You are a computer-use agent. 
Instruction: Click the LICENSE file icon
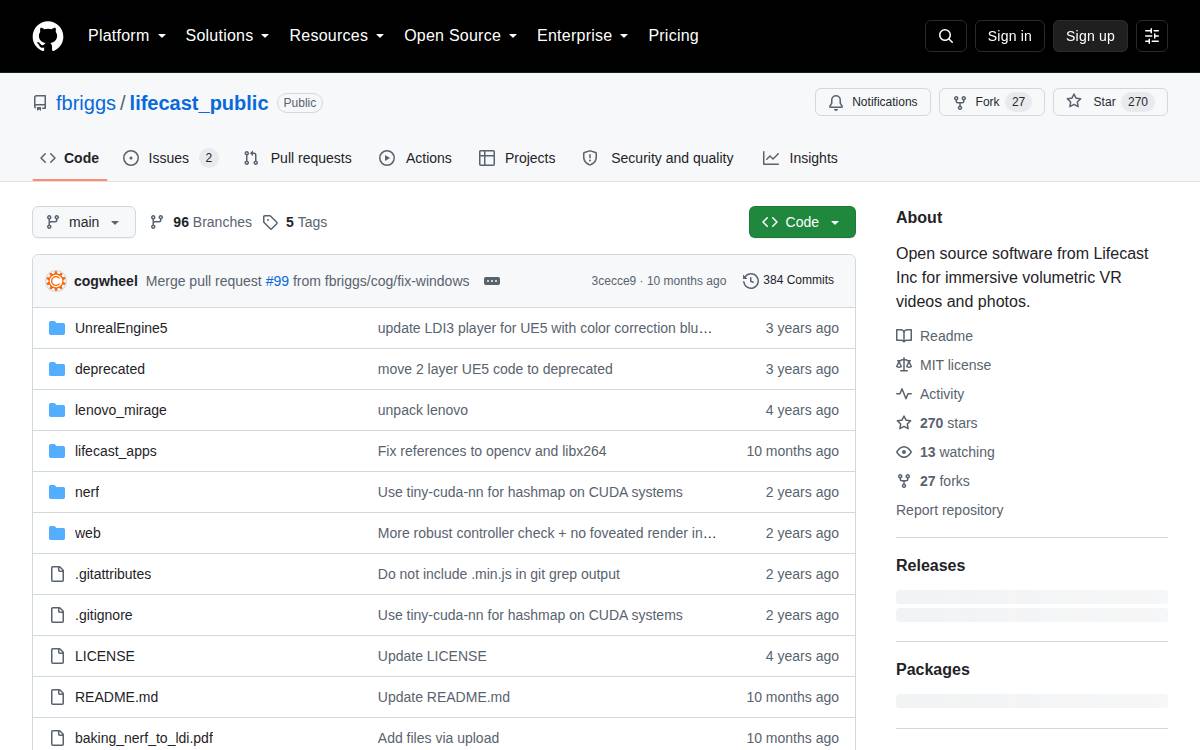[57, 656]
